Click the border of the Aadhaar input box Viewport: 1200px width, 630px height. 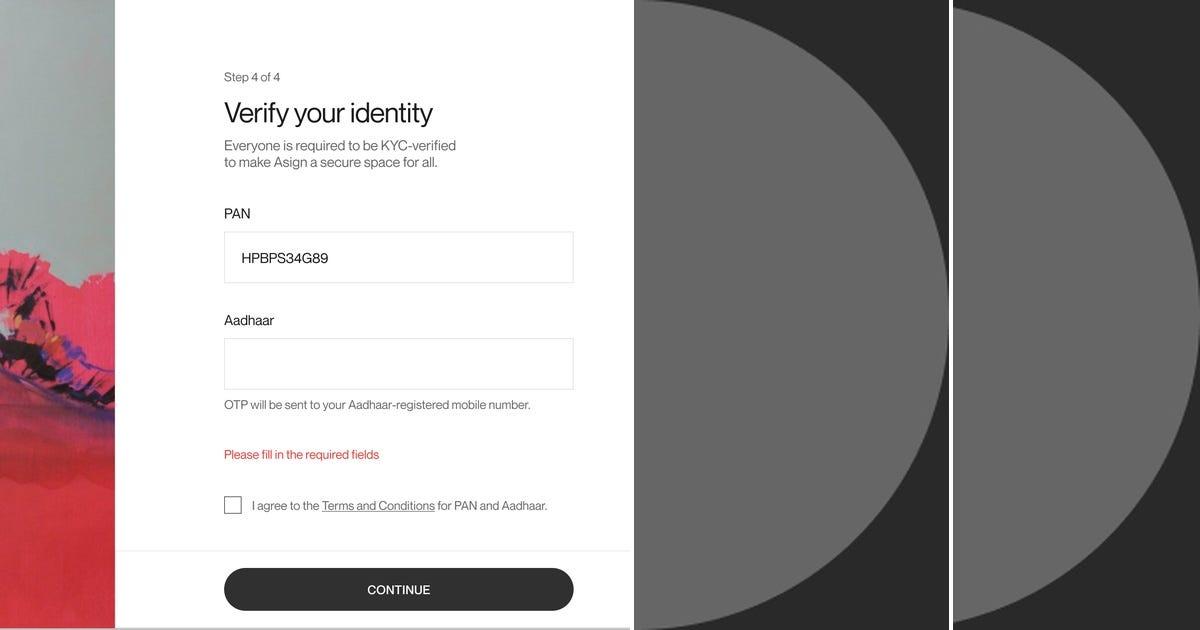coord(398,340)
